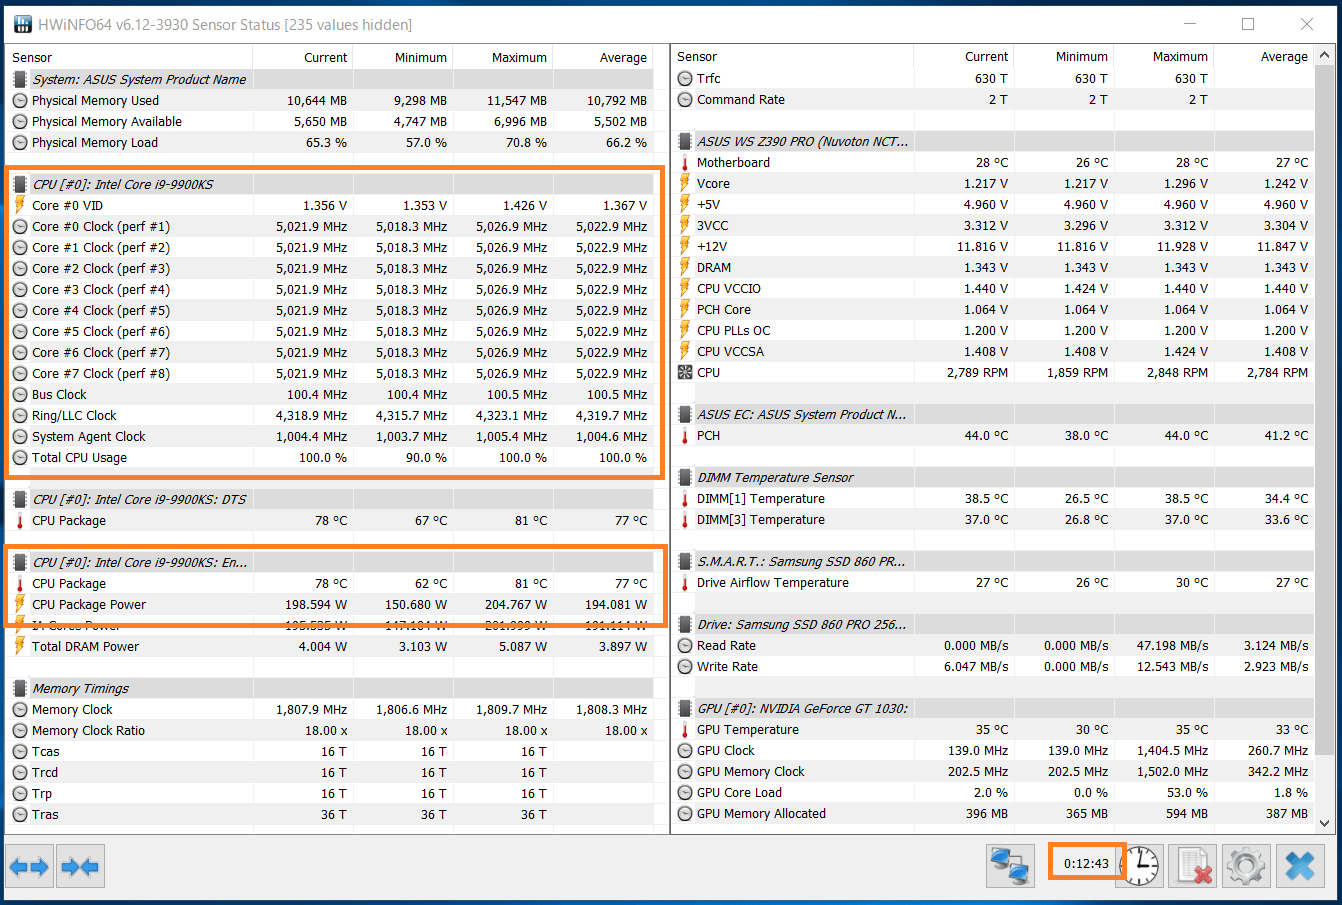Image resolution: width=1342 pixels, height=905 pixels.
Task: Open sensor settings via the gear icon
Action: pos(1246,866)
